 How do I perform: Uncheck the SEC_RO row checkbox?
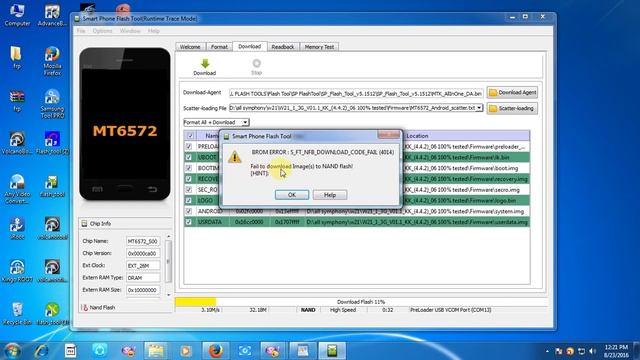coord(189,190)
